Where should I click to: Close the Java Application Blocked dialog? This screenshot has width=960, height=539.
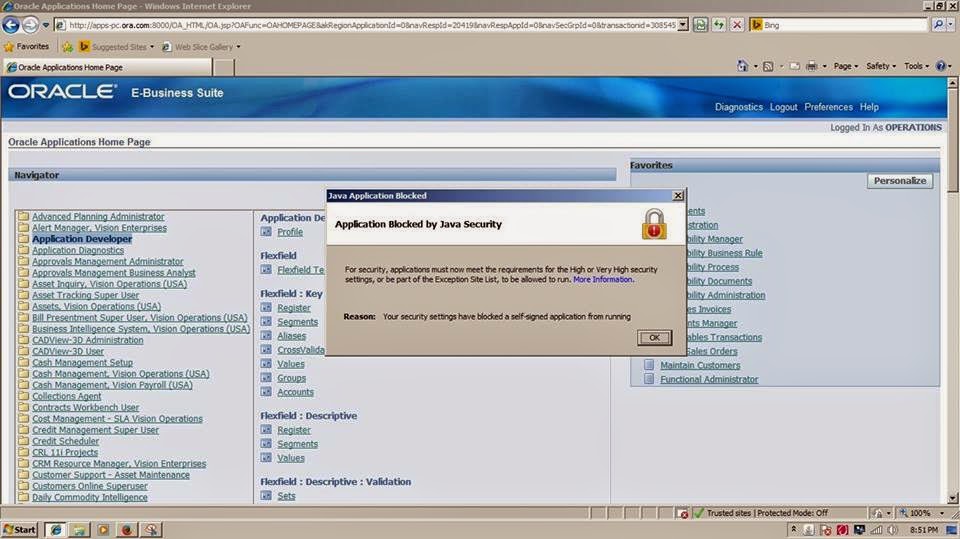(x=678, y=195)
